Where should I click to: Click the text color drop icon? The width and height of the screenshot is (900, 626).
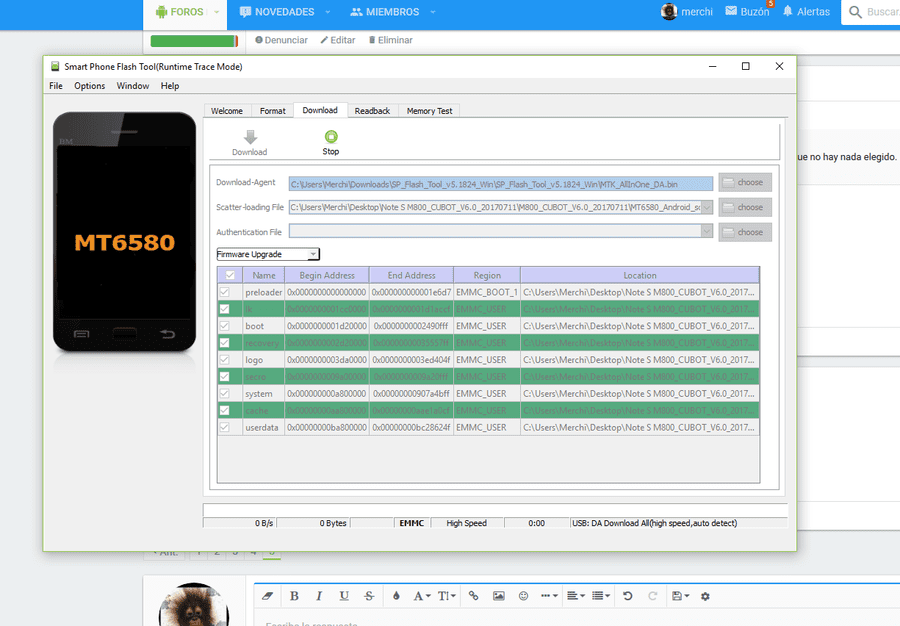pyautogui.click(x=396, y=596)
